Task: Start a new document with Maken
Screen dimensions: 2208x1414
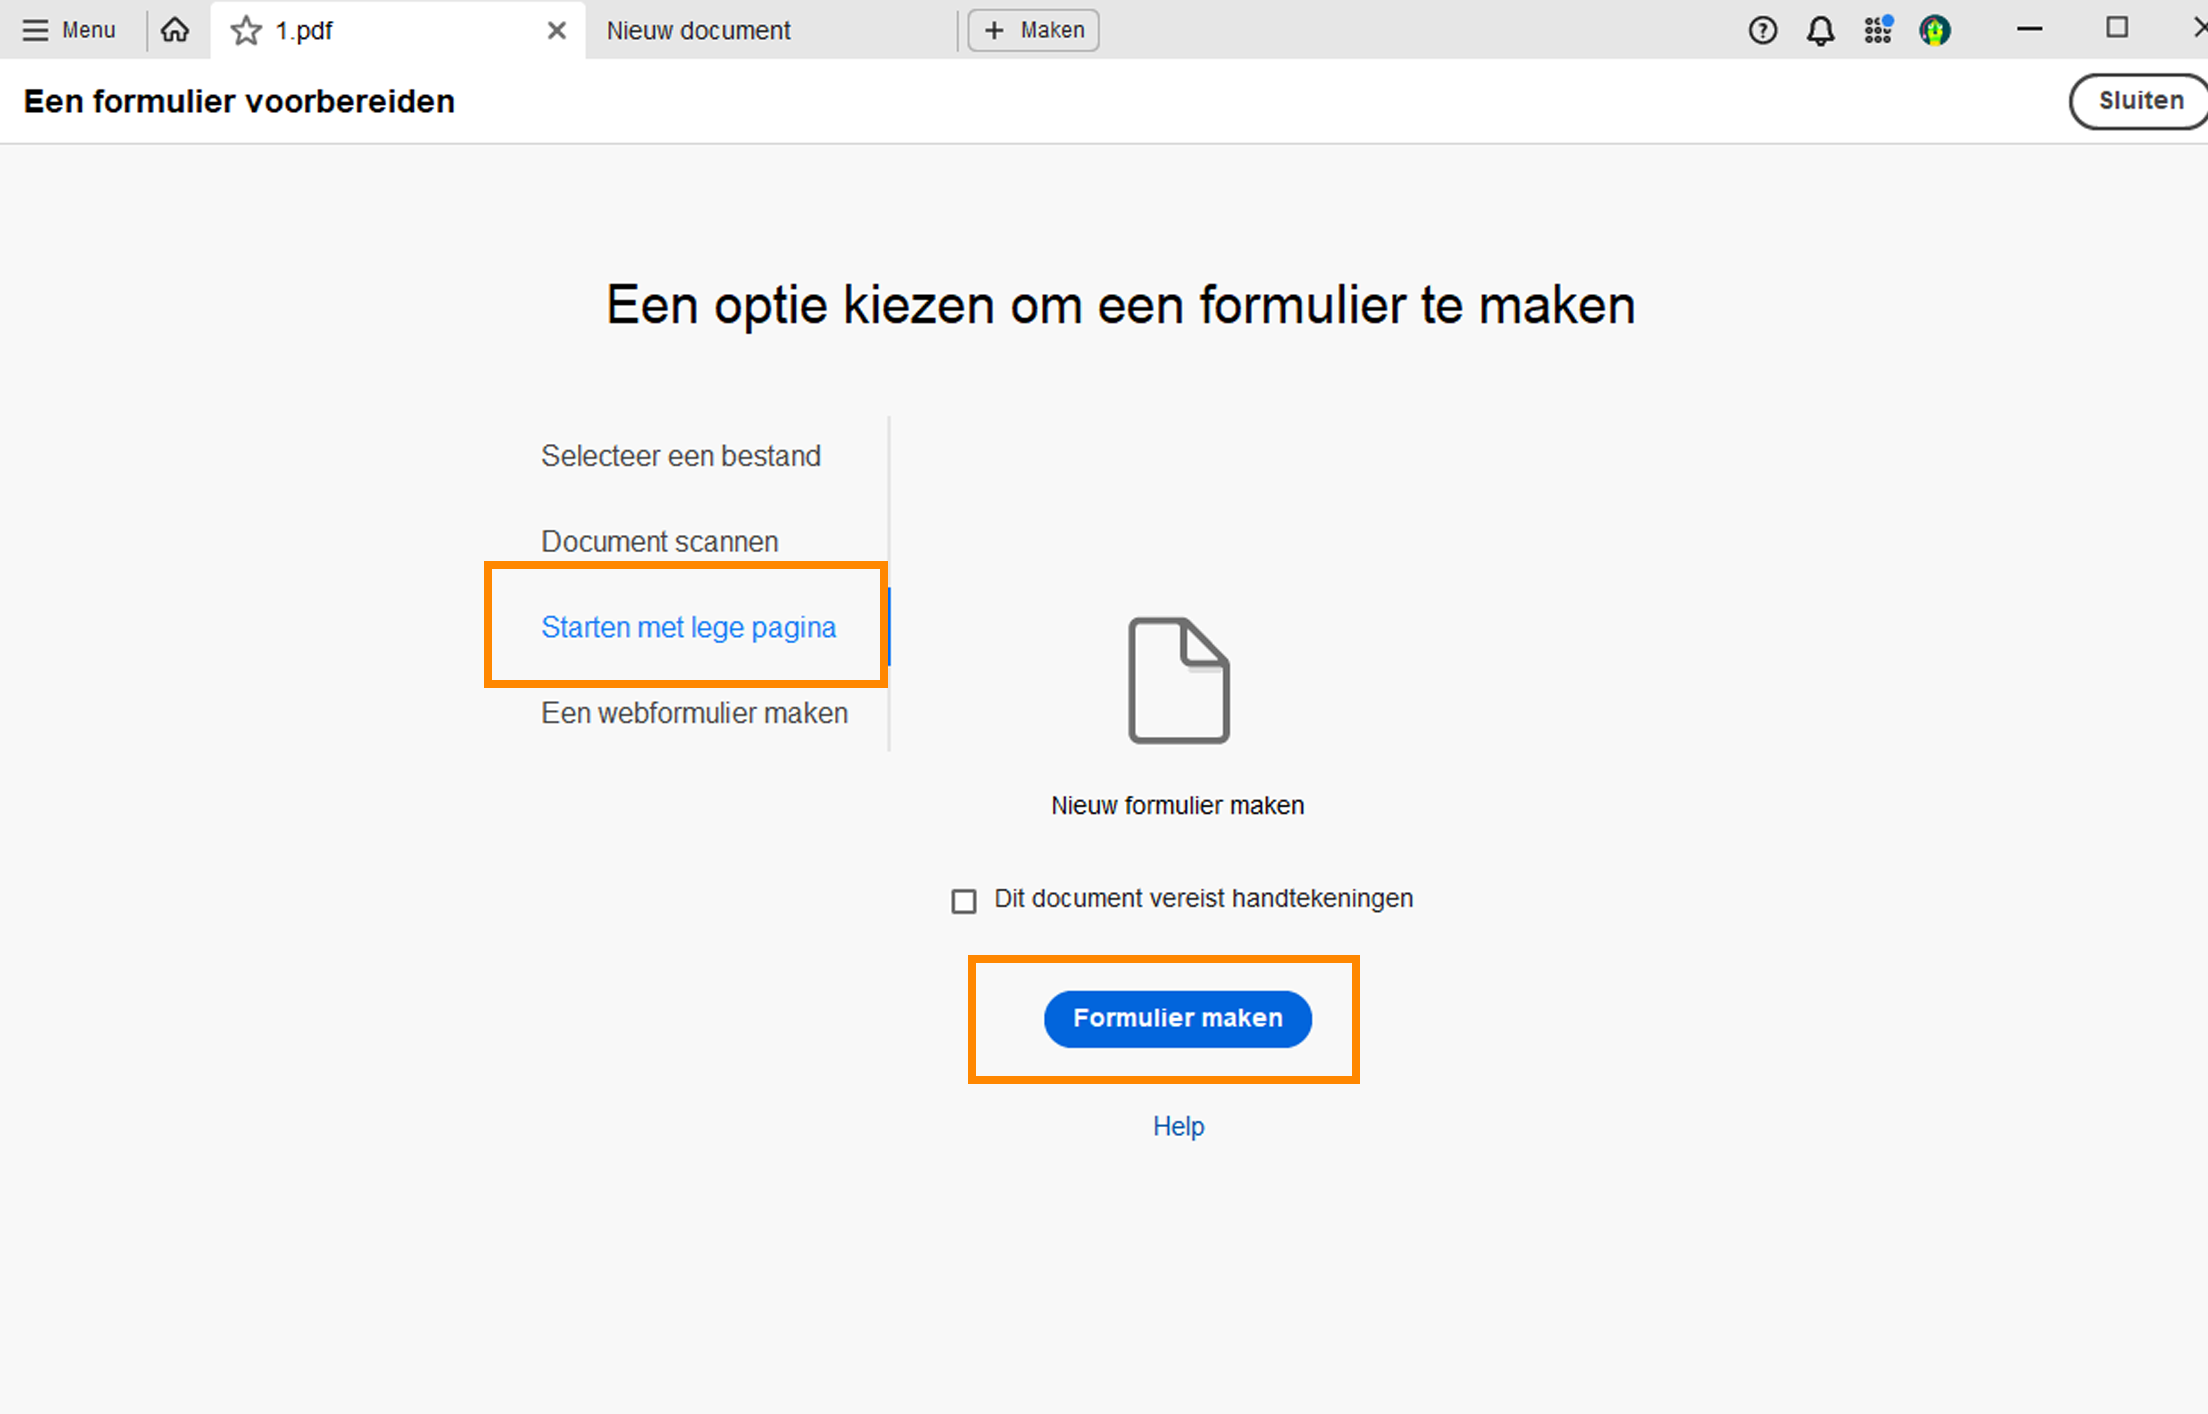Action: pyautogui.click(x=1033, y=30)
